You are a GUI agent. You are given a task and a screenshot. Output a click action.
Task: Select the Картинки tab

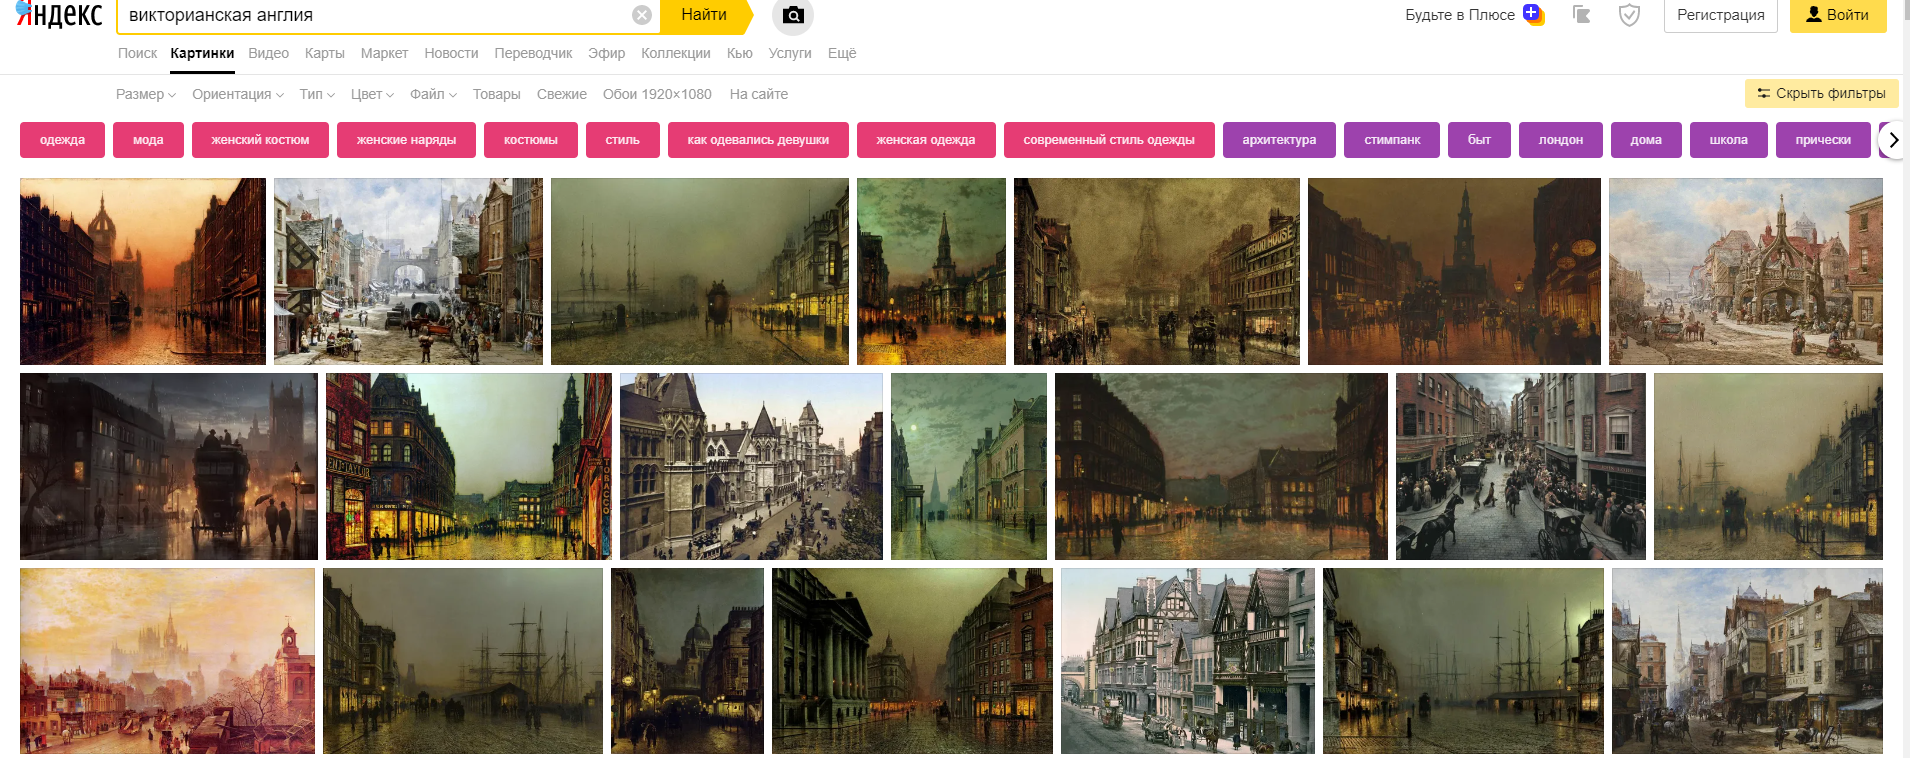[x=202, y=53]
